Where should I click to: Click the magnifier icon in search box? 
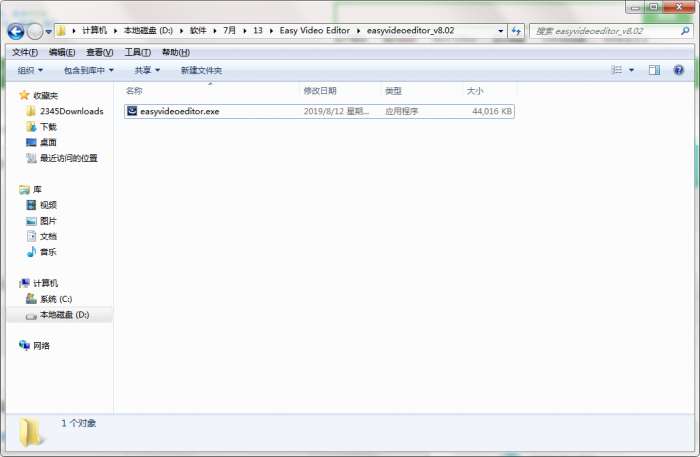click(685, 31)
